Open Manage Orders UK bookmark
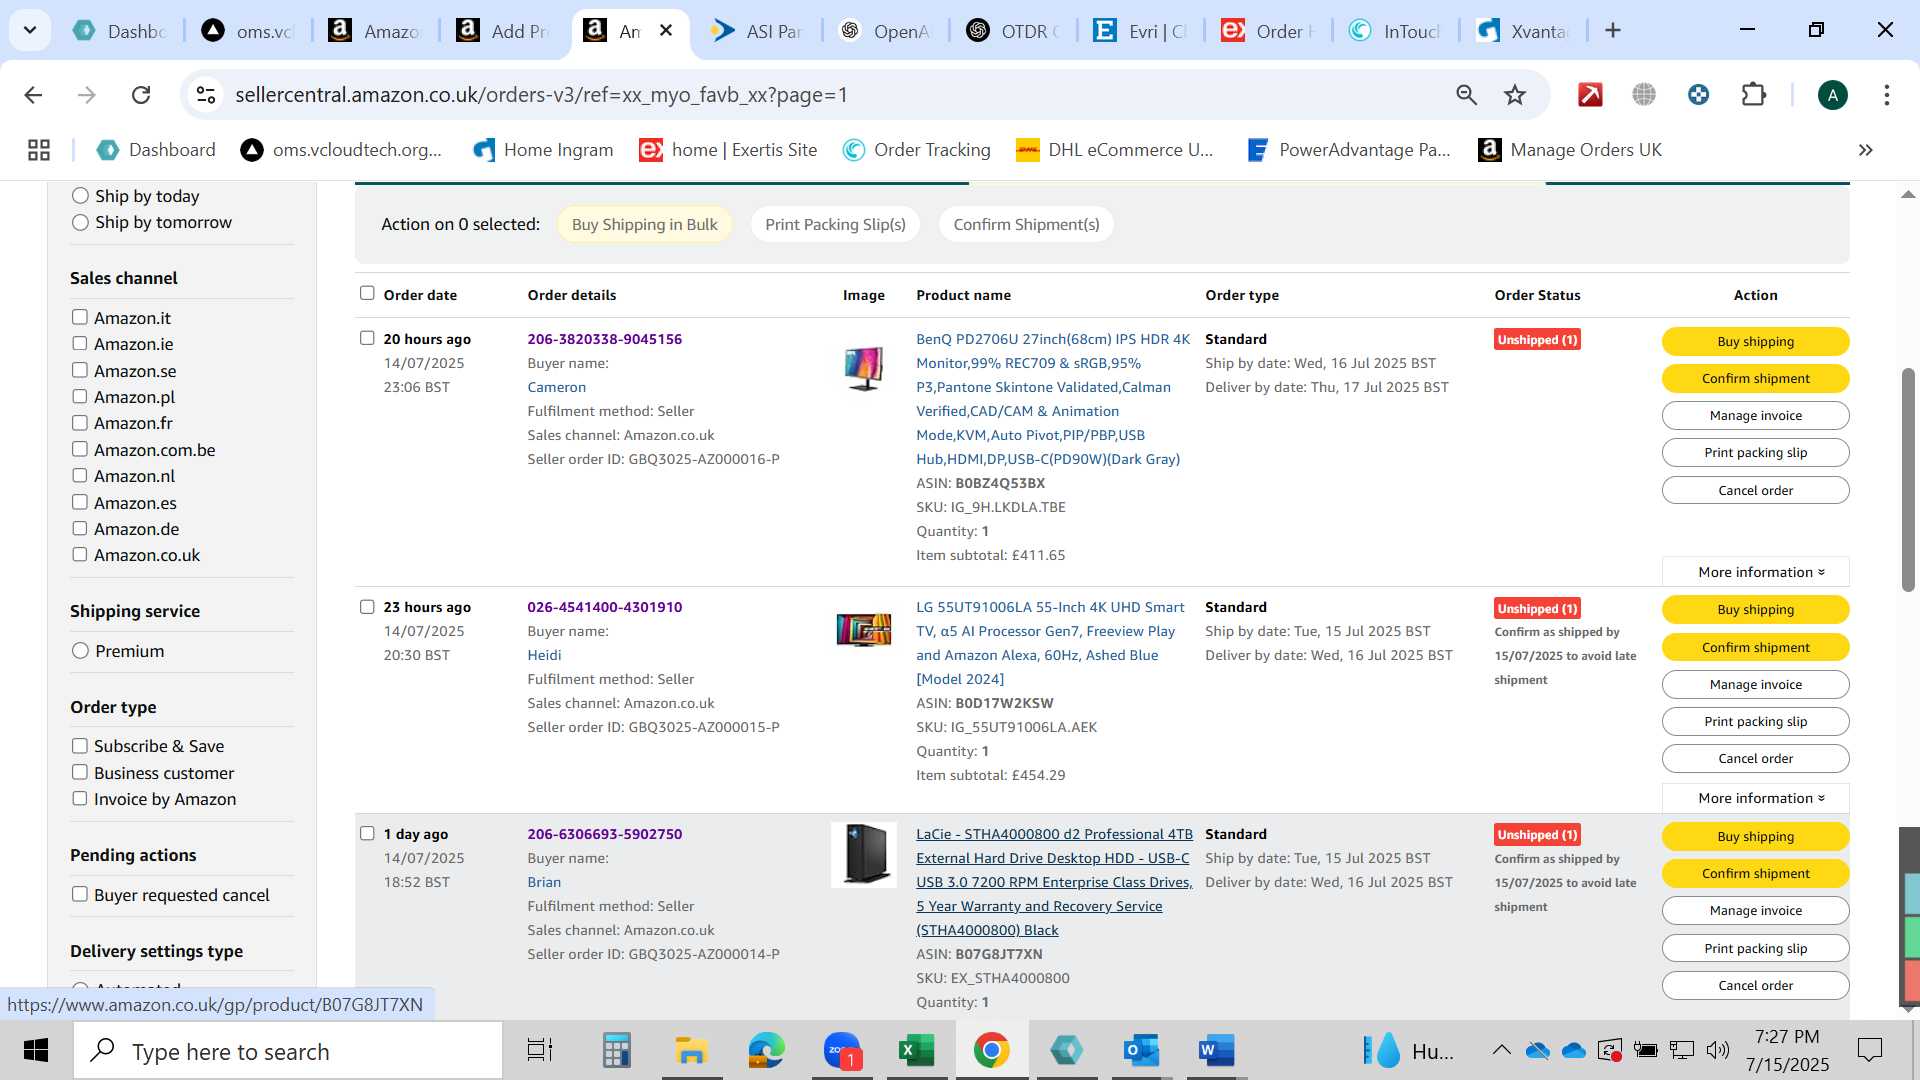 (1570, 150)
